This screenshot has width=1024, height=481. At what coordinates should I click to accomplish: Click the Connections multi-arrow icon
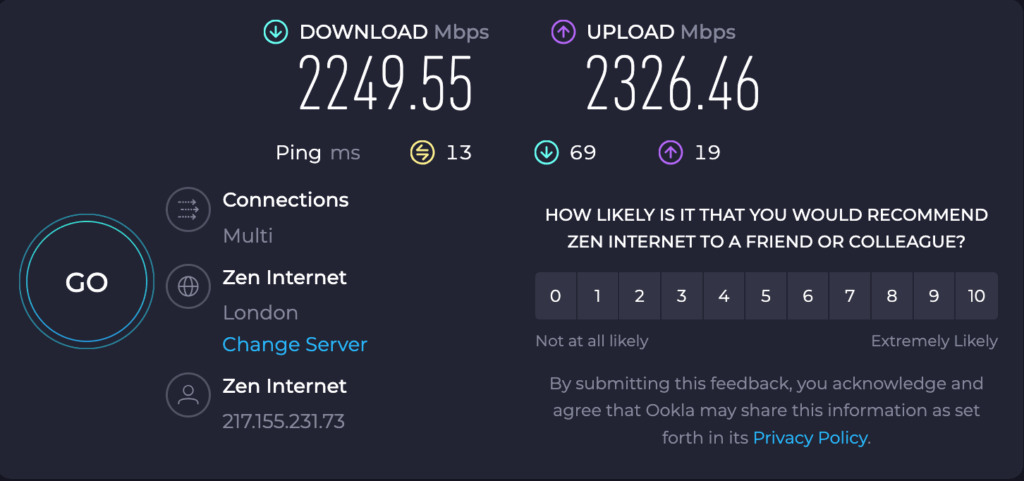[x=188, y=209]
